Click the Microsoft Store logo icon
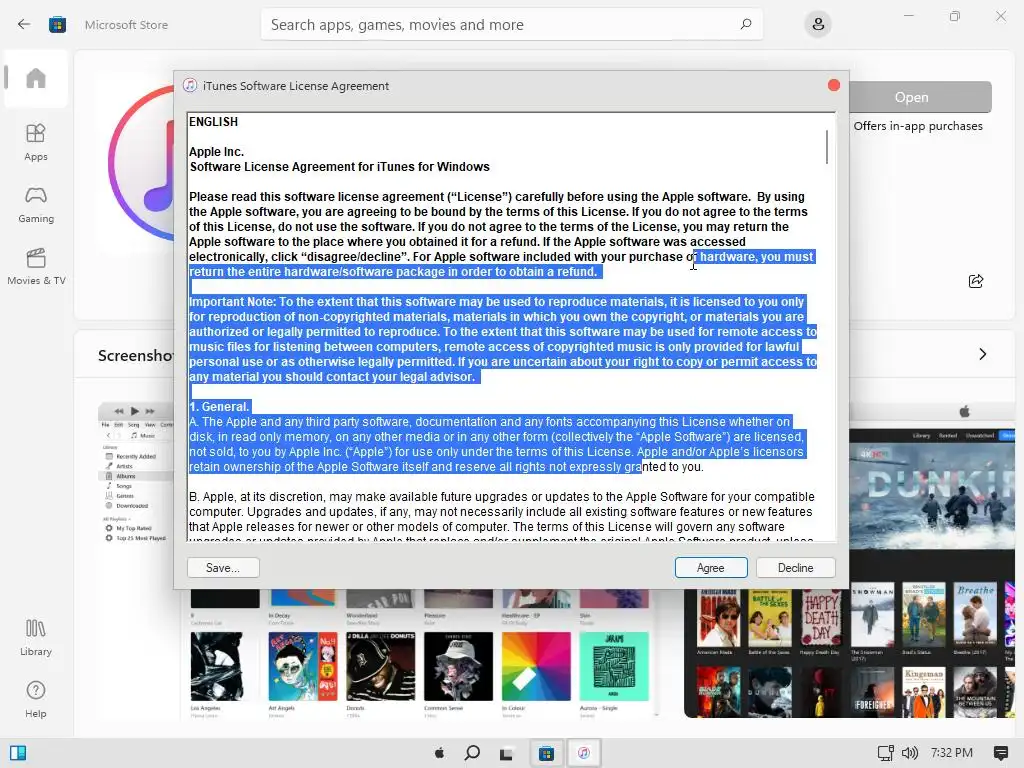The height and width of the screenshot is (768, 1024). coord(57,25)
